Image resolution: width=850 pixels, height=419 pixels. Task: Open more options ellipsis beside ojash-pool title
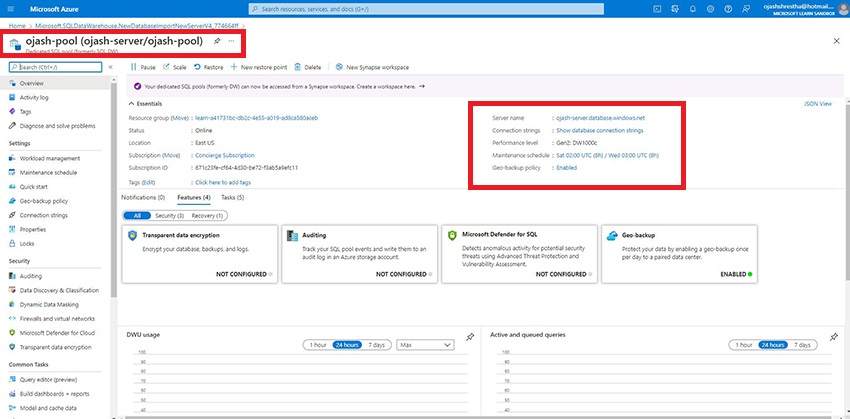(x=231, y=41)
